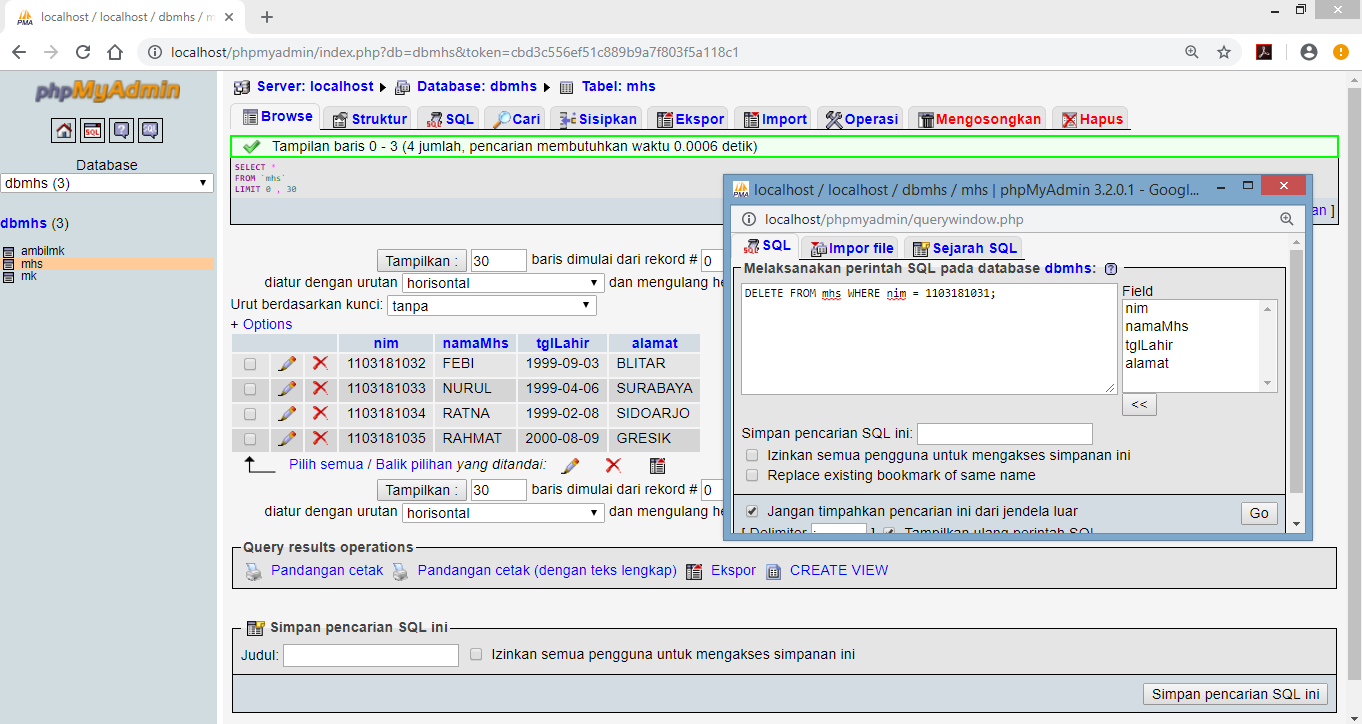Click the zoom magnifier in address bar

1191,52
